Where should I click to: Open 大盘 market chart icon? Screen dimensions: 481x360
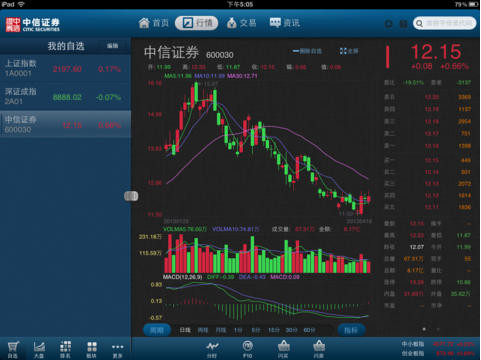tap(39, 349)
